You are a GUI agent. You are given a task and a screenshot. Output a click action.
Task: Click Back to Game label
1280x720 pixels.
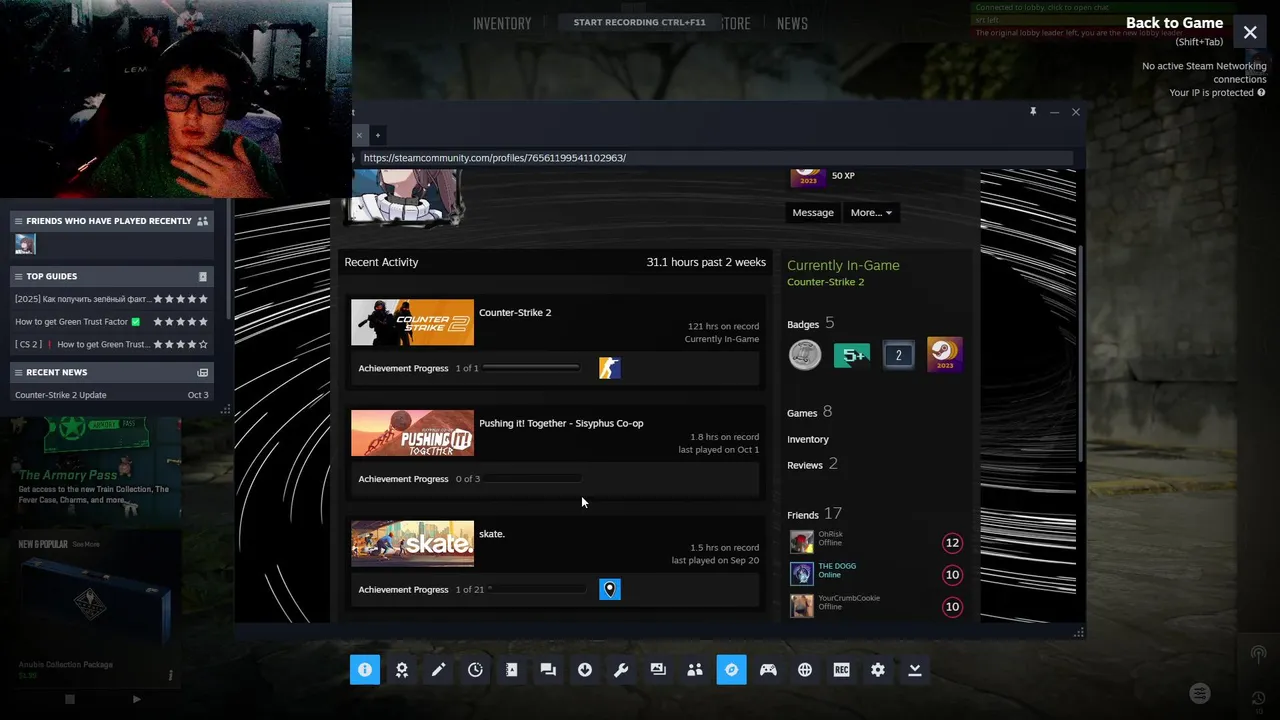click(1174, 23)
